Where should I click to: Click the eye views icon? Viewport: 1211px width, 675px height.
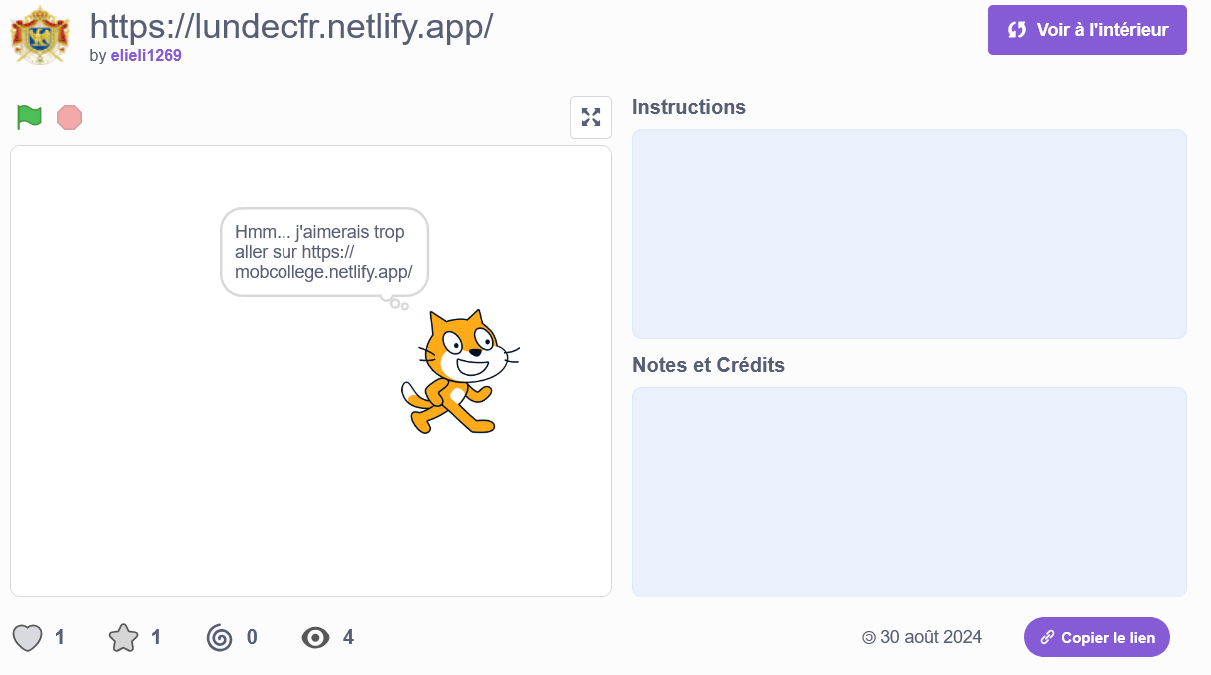coord(315,637)
